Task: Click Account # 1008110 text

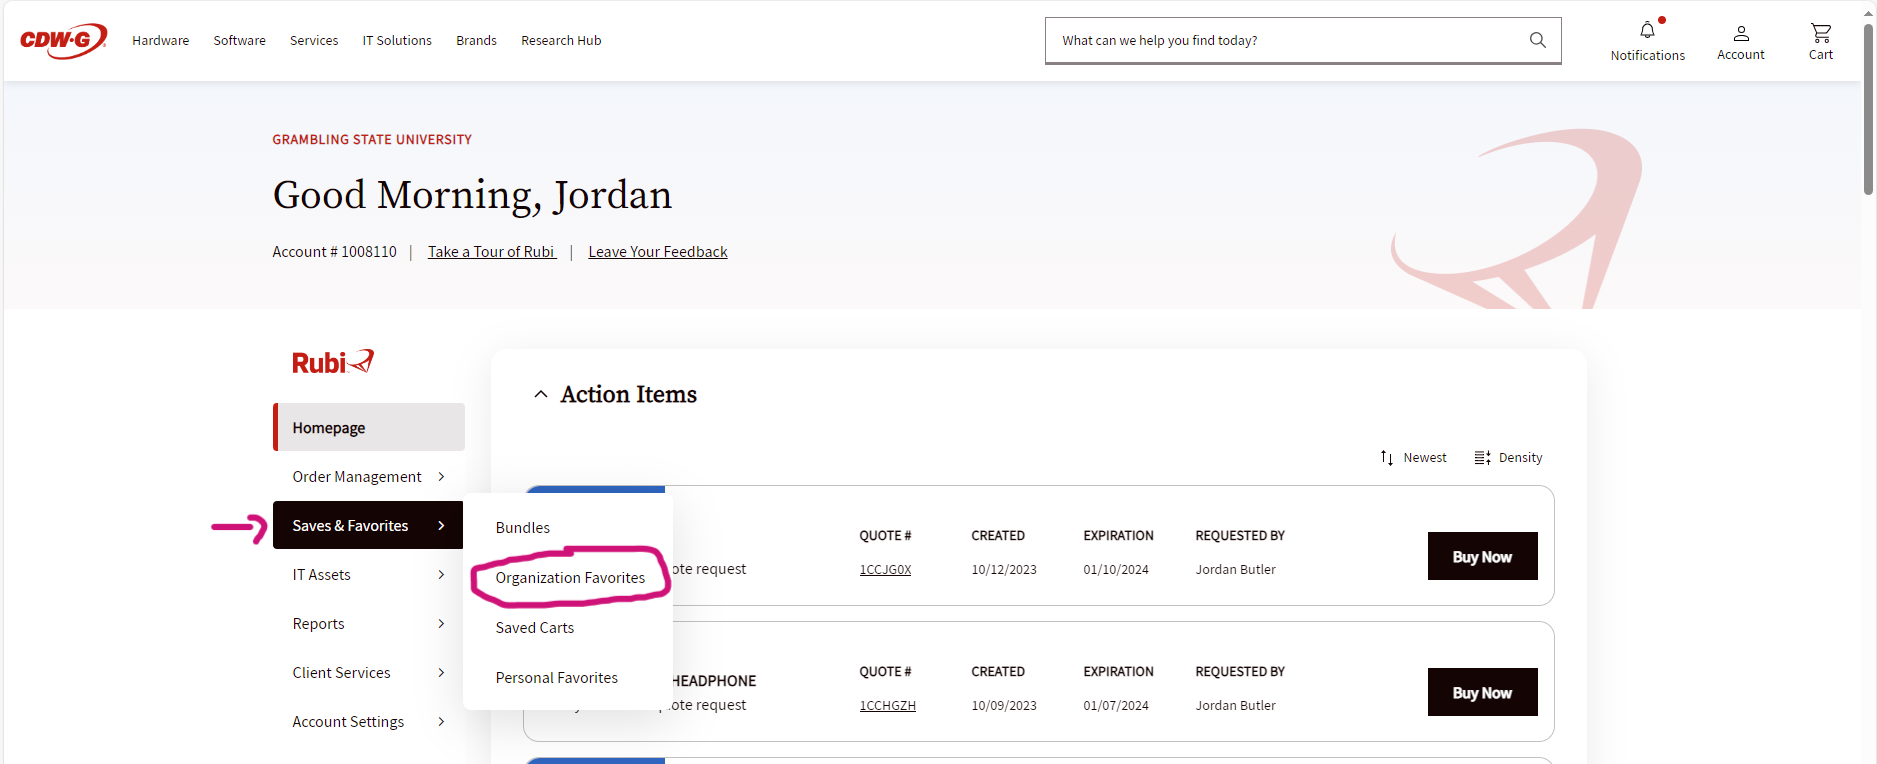Action: point(334,252)
